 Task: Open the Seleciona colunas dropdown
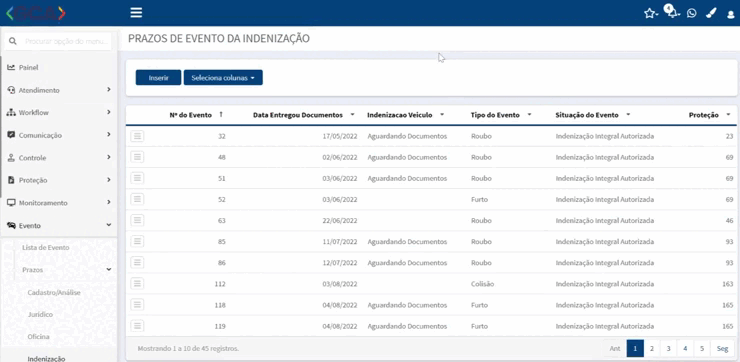223,78
